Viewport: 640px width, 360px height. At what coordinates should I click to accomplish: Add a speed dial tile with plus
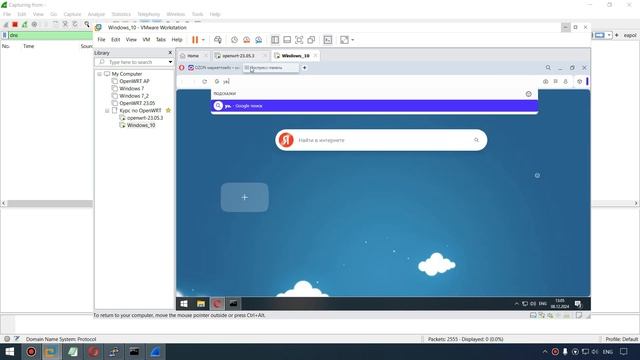(244, 198)
